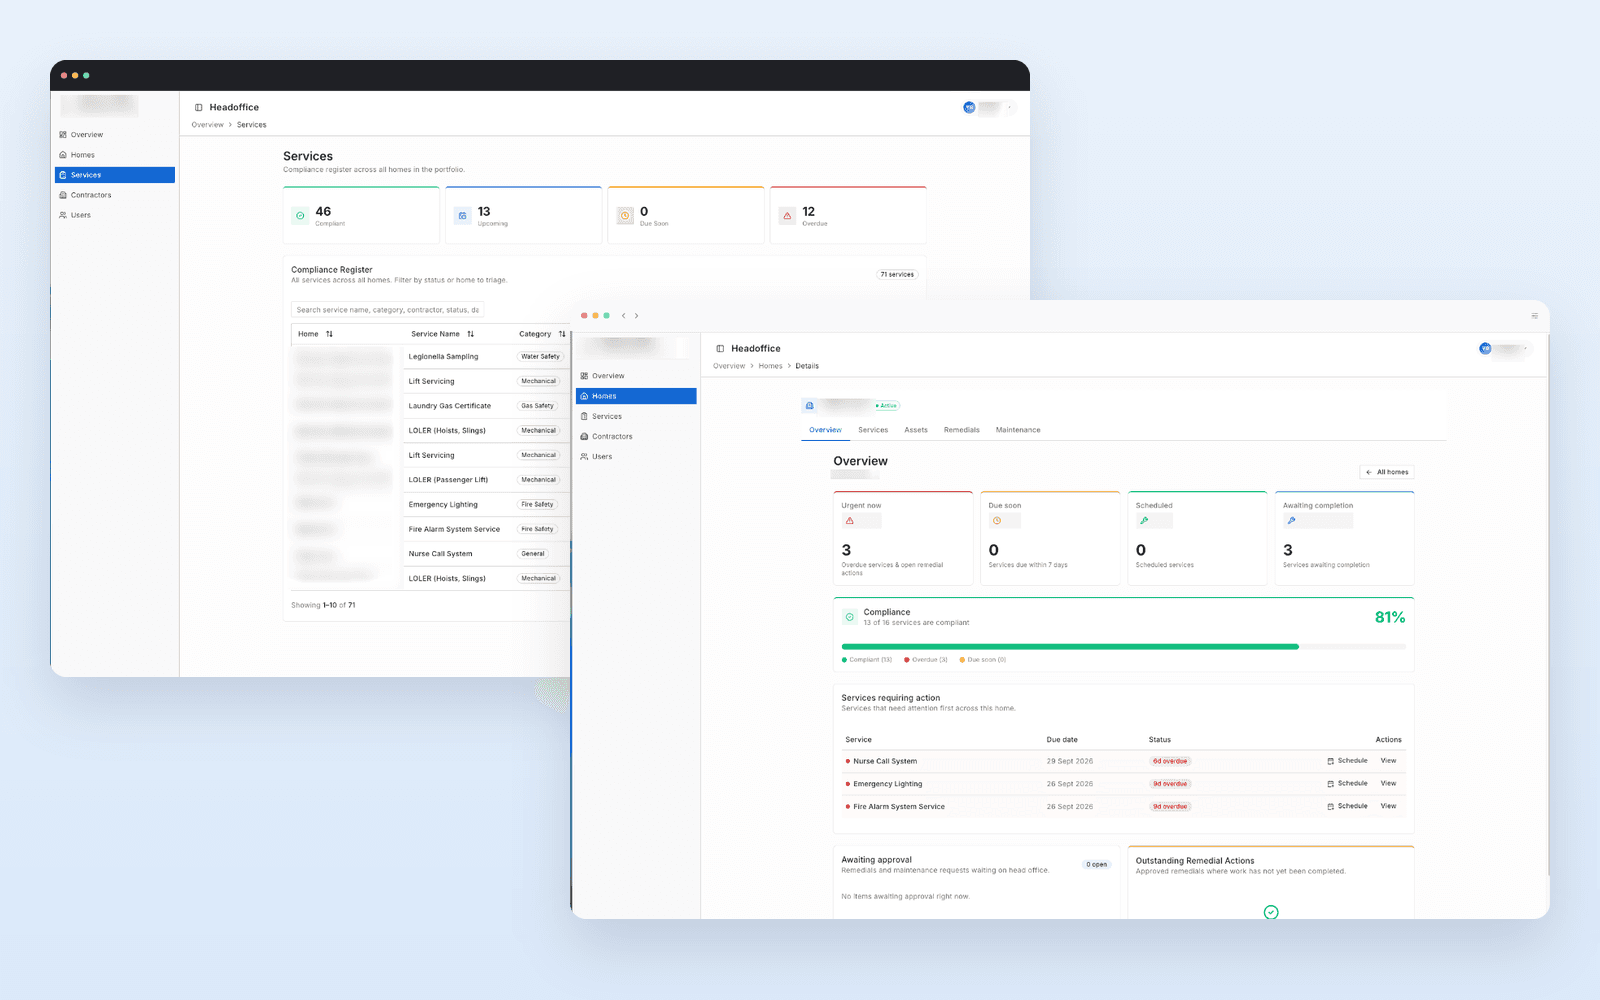Select Services in the Services window sidebar
Viewport: 1600px width, 1000px height.
click(x=115, y=175)
